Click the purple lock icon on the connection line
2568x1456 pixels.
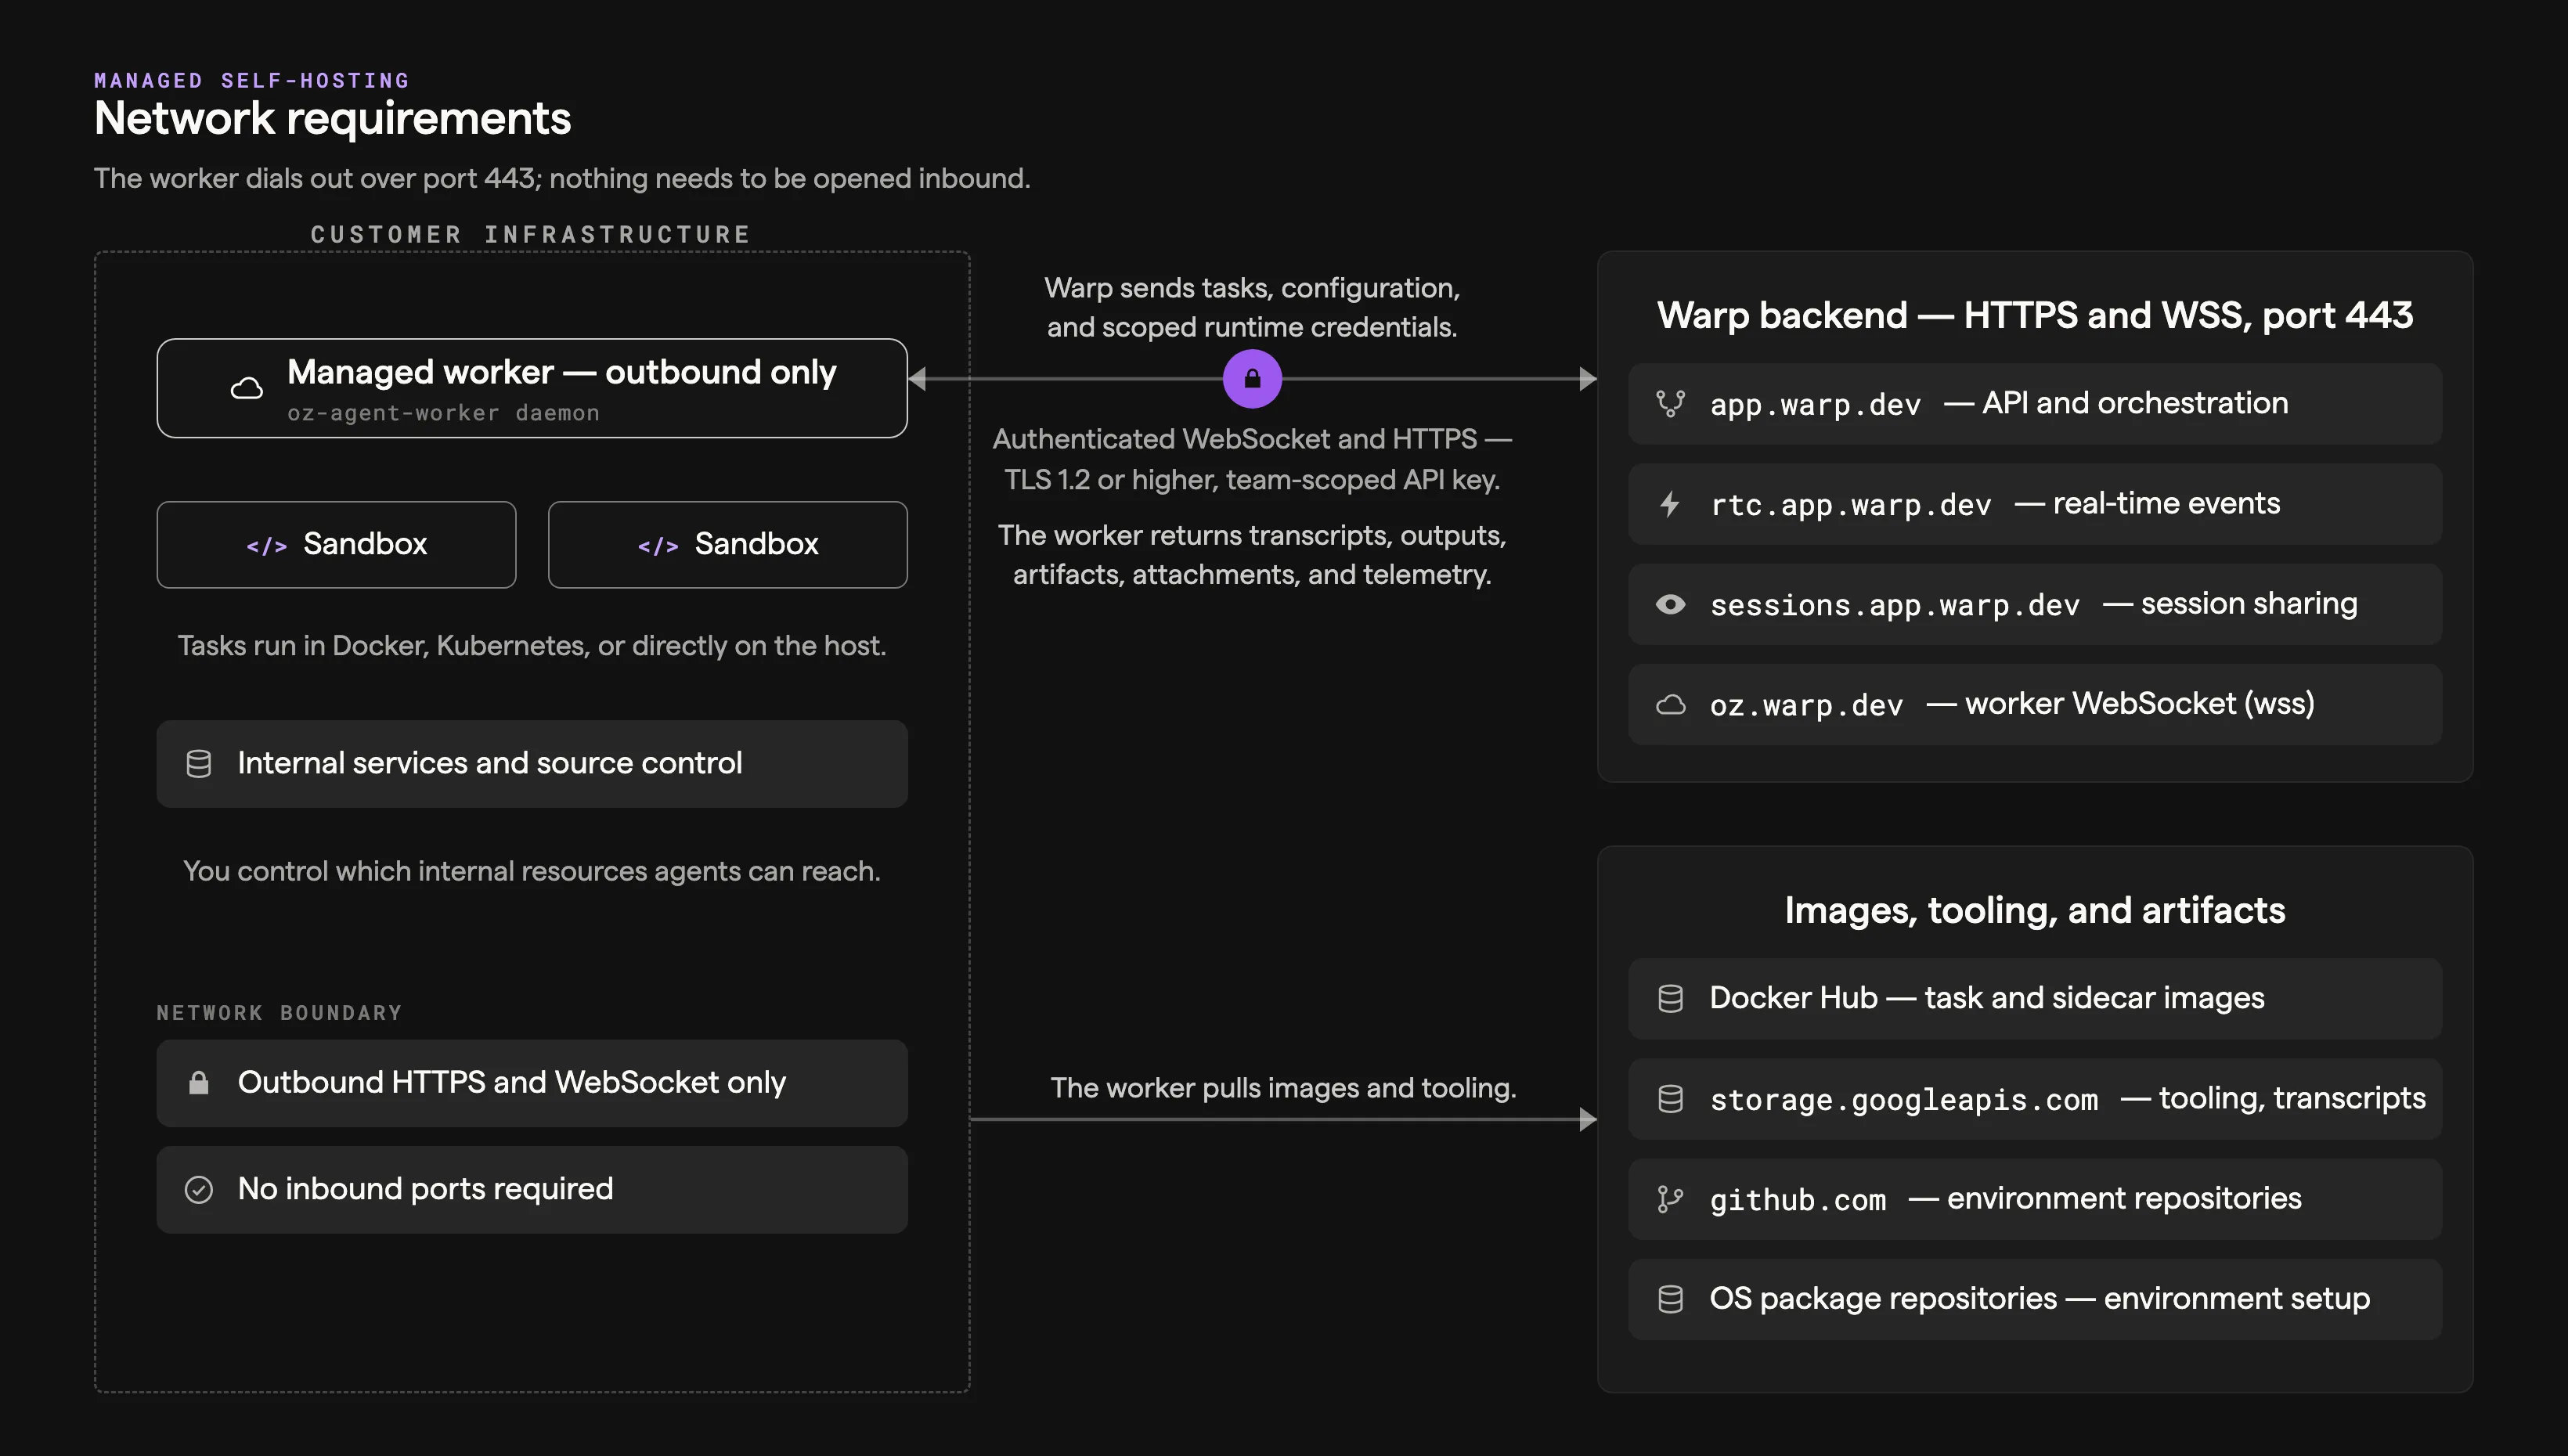[1252, 379]
